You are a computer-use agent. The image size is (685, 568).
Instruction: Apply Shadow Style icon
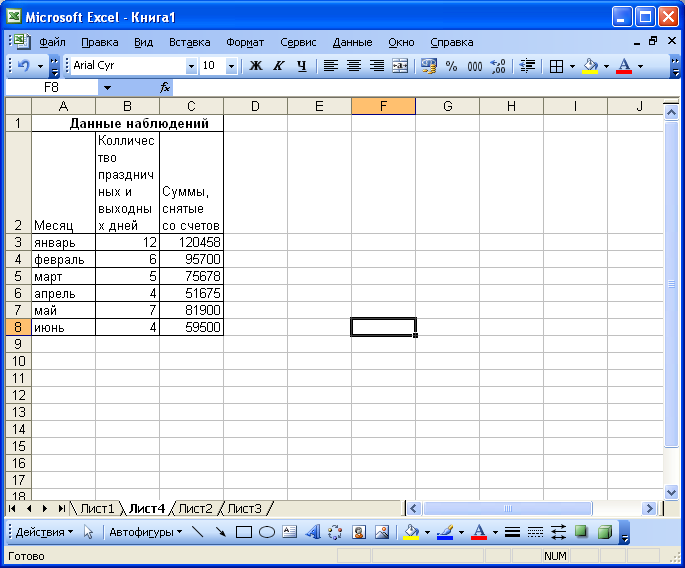tap(581, 532)
